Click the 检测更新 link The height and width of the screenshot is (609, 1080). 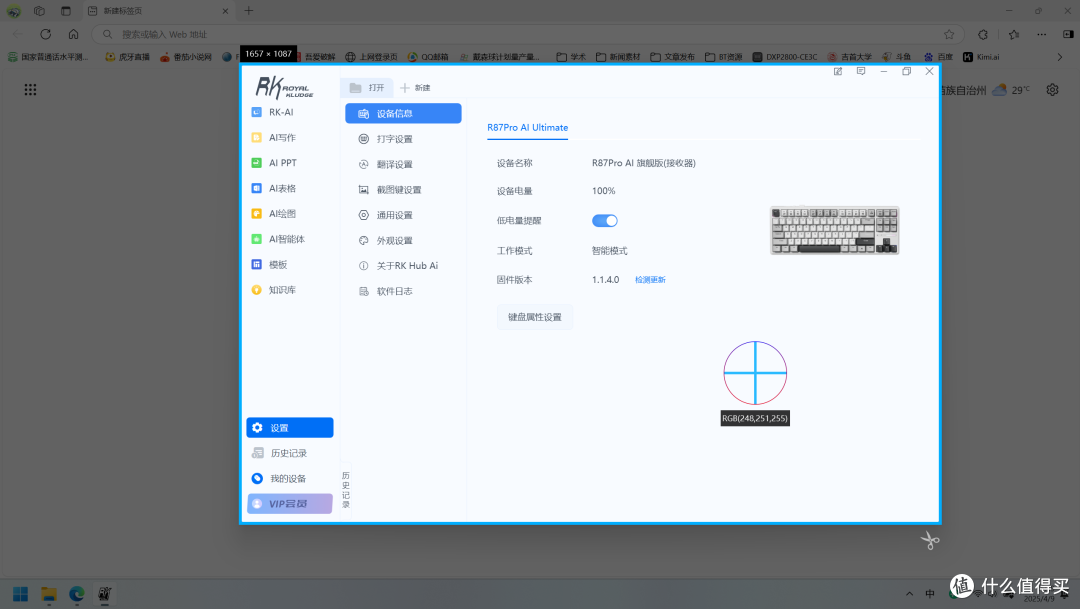[650, 280]
